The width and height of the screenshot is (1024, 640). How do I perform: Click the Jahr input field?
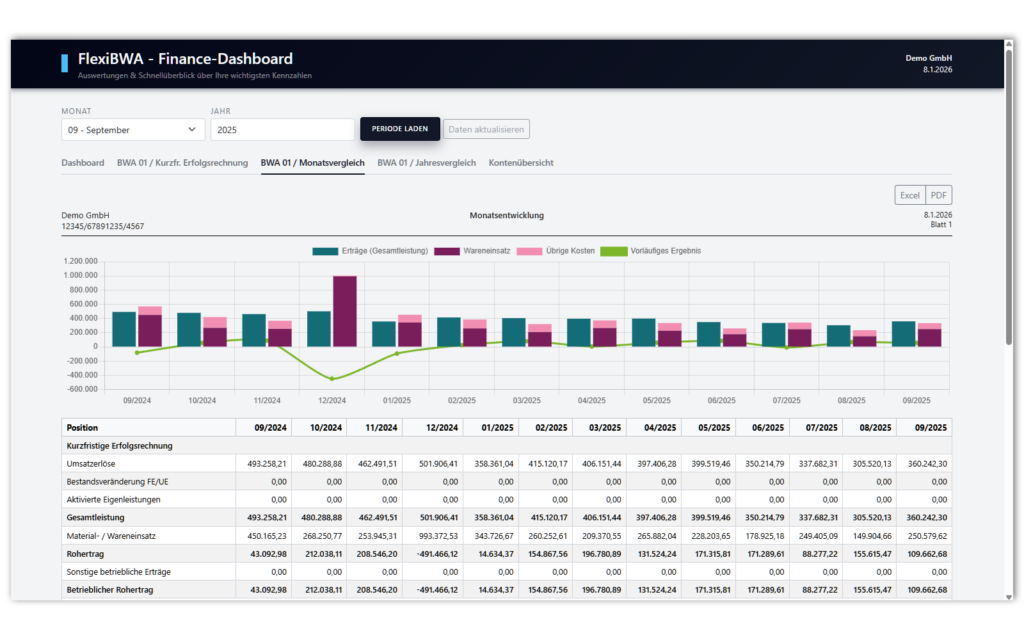282,129
